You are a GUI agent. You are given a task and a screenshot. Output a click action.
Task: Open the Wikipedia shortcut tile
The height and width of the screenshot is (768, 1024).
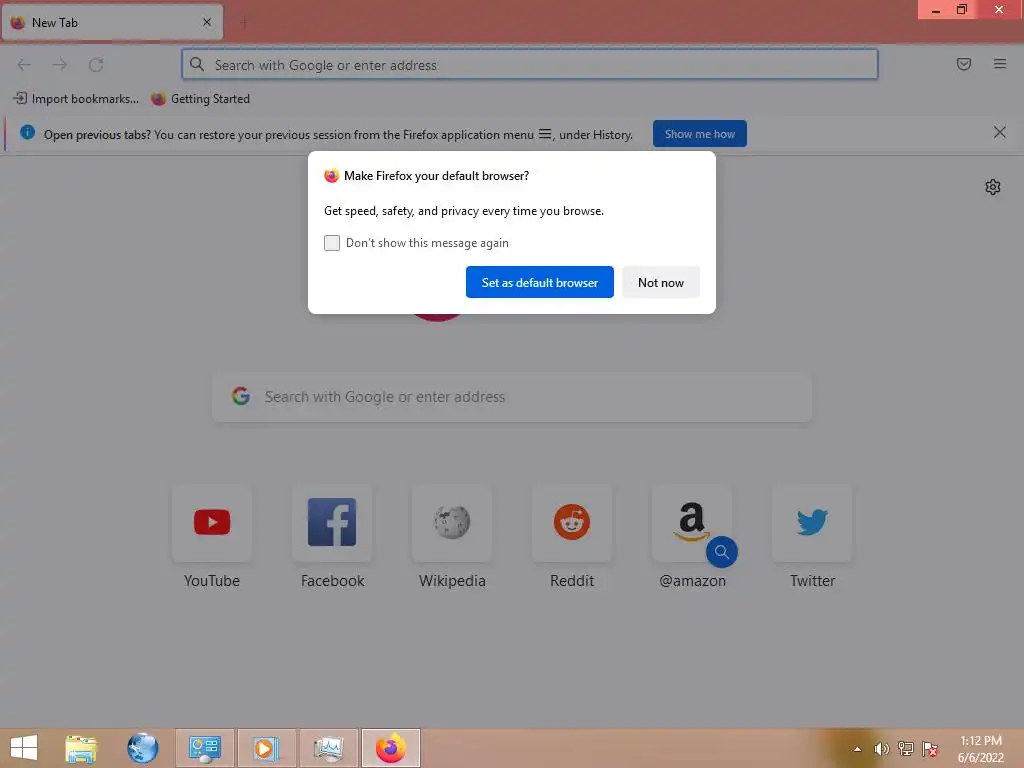[x=452, y=522]
